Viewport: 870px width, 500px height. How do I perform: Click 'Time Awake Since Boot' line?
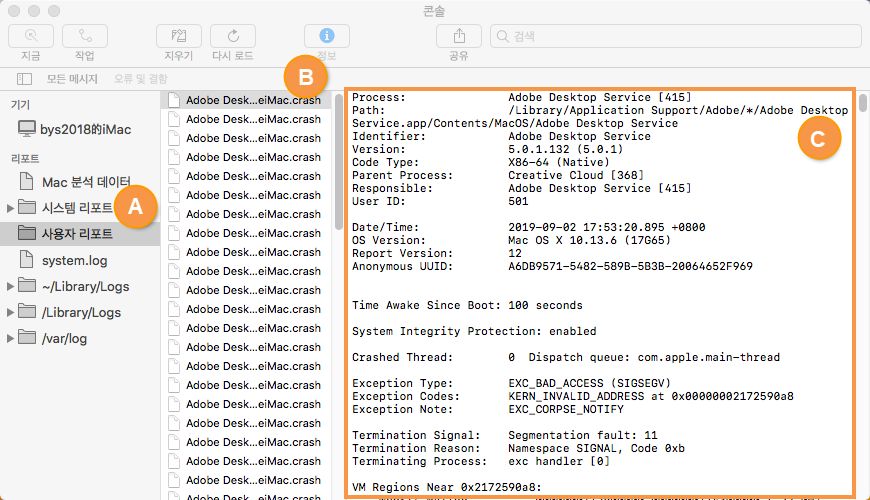(x=467, y=305)
